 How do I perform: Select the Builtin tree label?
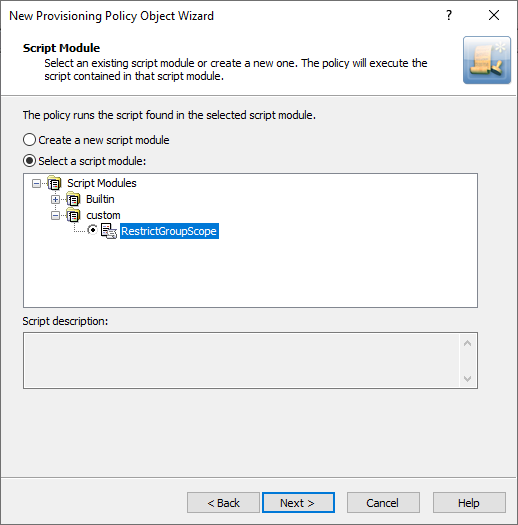coord(100,199)
